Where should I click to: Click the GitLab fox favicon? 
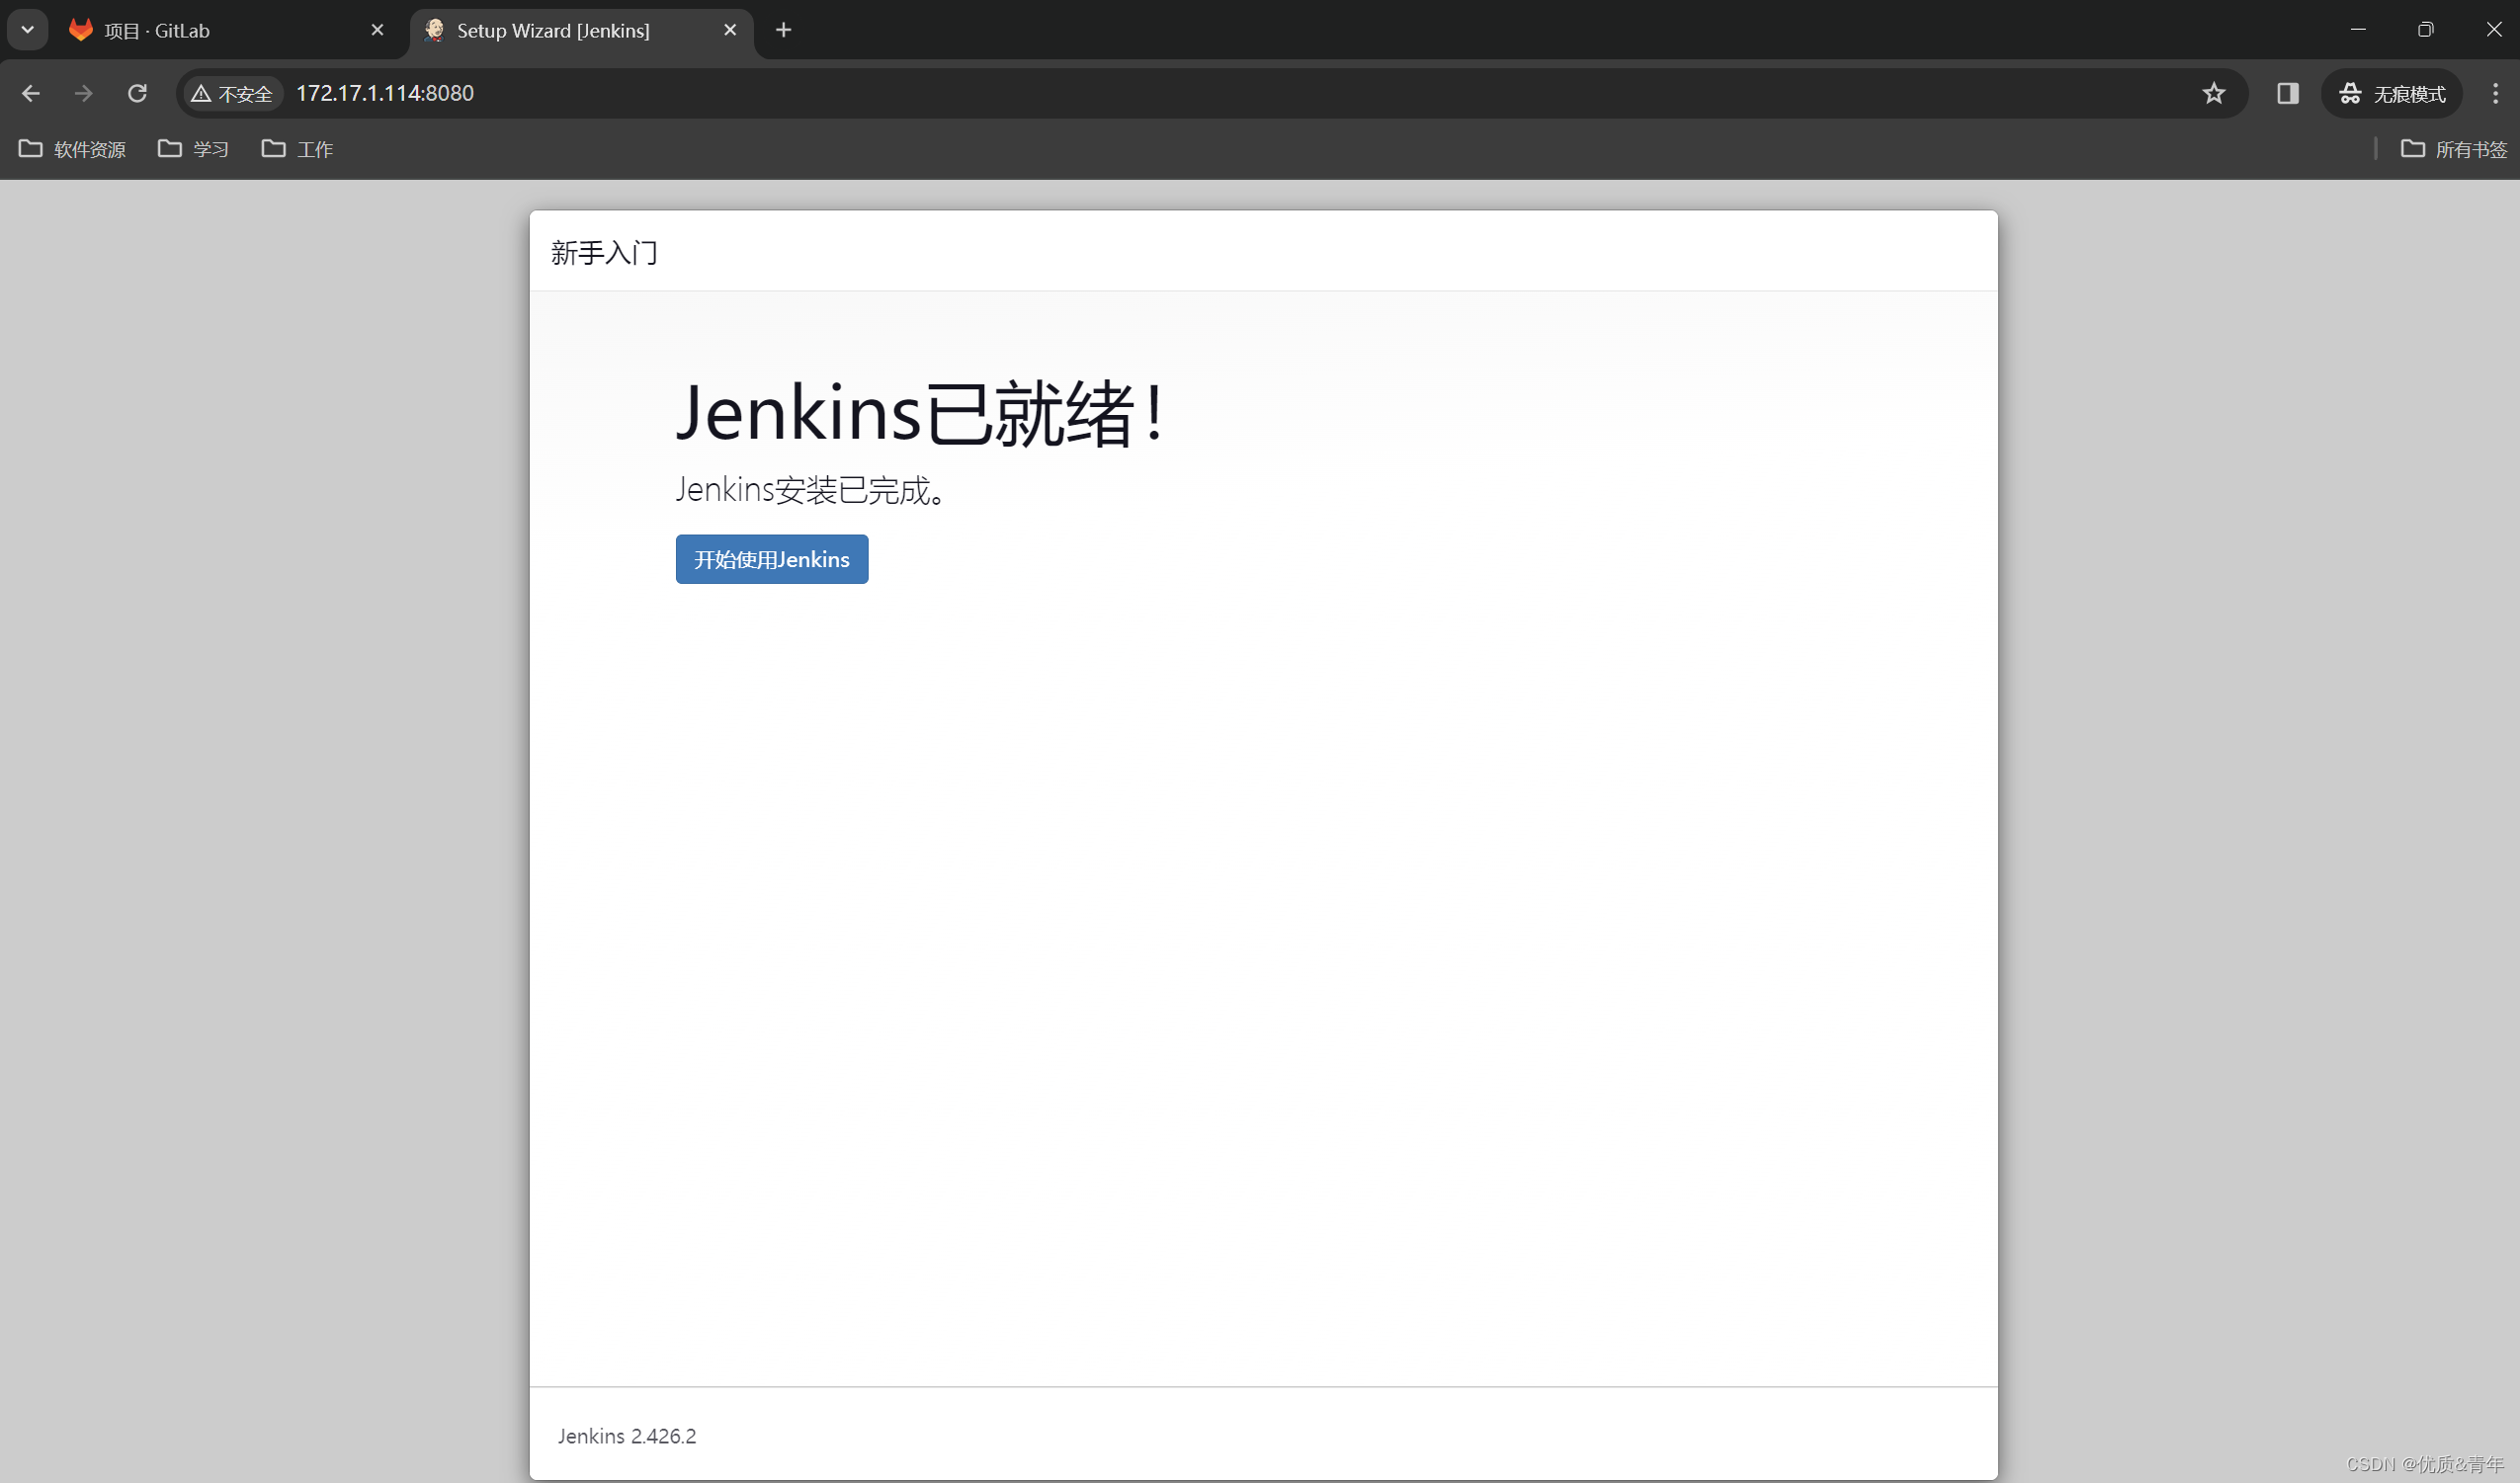(81, 30)
